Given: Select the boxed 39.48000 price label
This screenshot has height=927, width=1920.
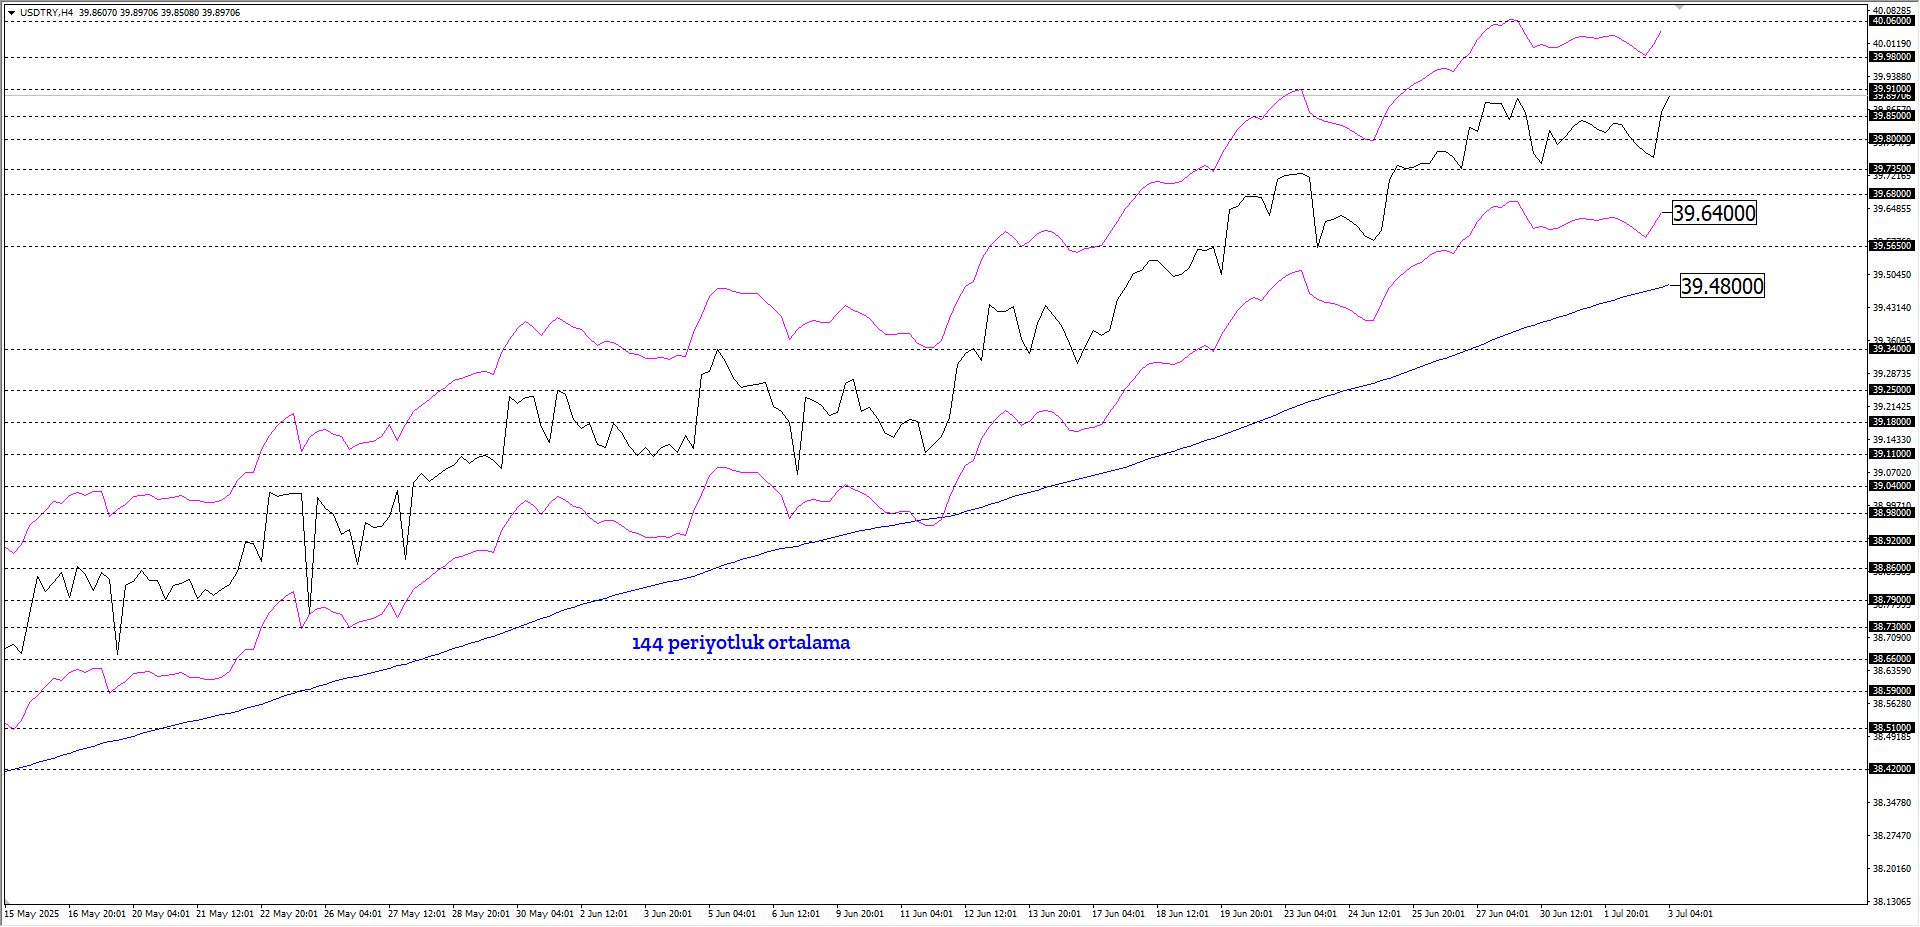Looking at the screenshot, I should (1722, 286).
